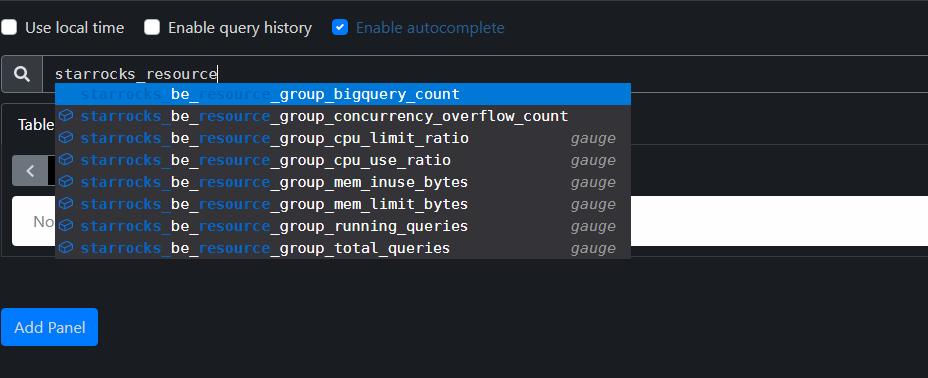Image resolution: width=928 pixels, height=378 pixels.
Task: Click cube icon beside mem_inuse_bytes suggestion
Action: [66, 182]
